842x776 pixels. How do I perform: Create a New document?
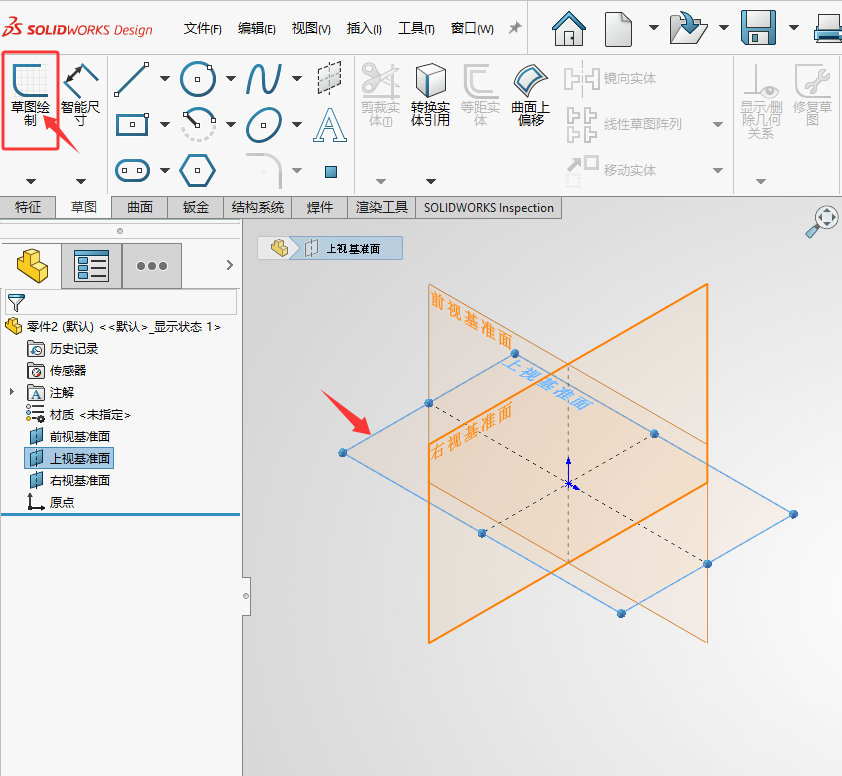[618, 28]
